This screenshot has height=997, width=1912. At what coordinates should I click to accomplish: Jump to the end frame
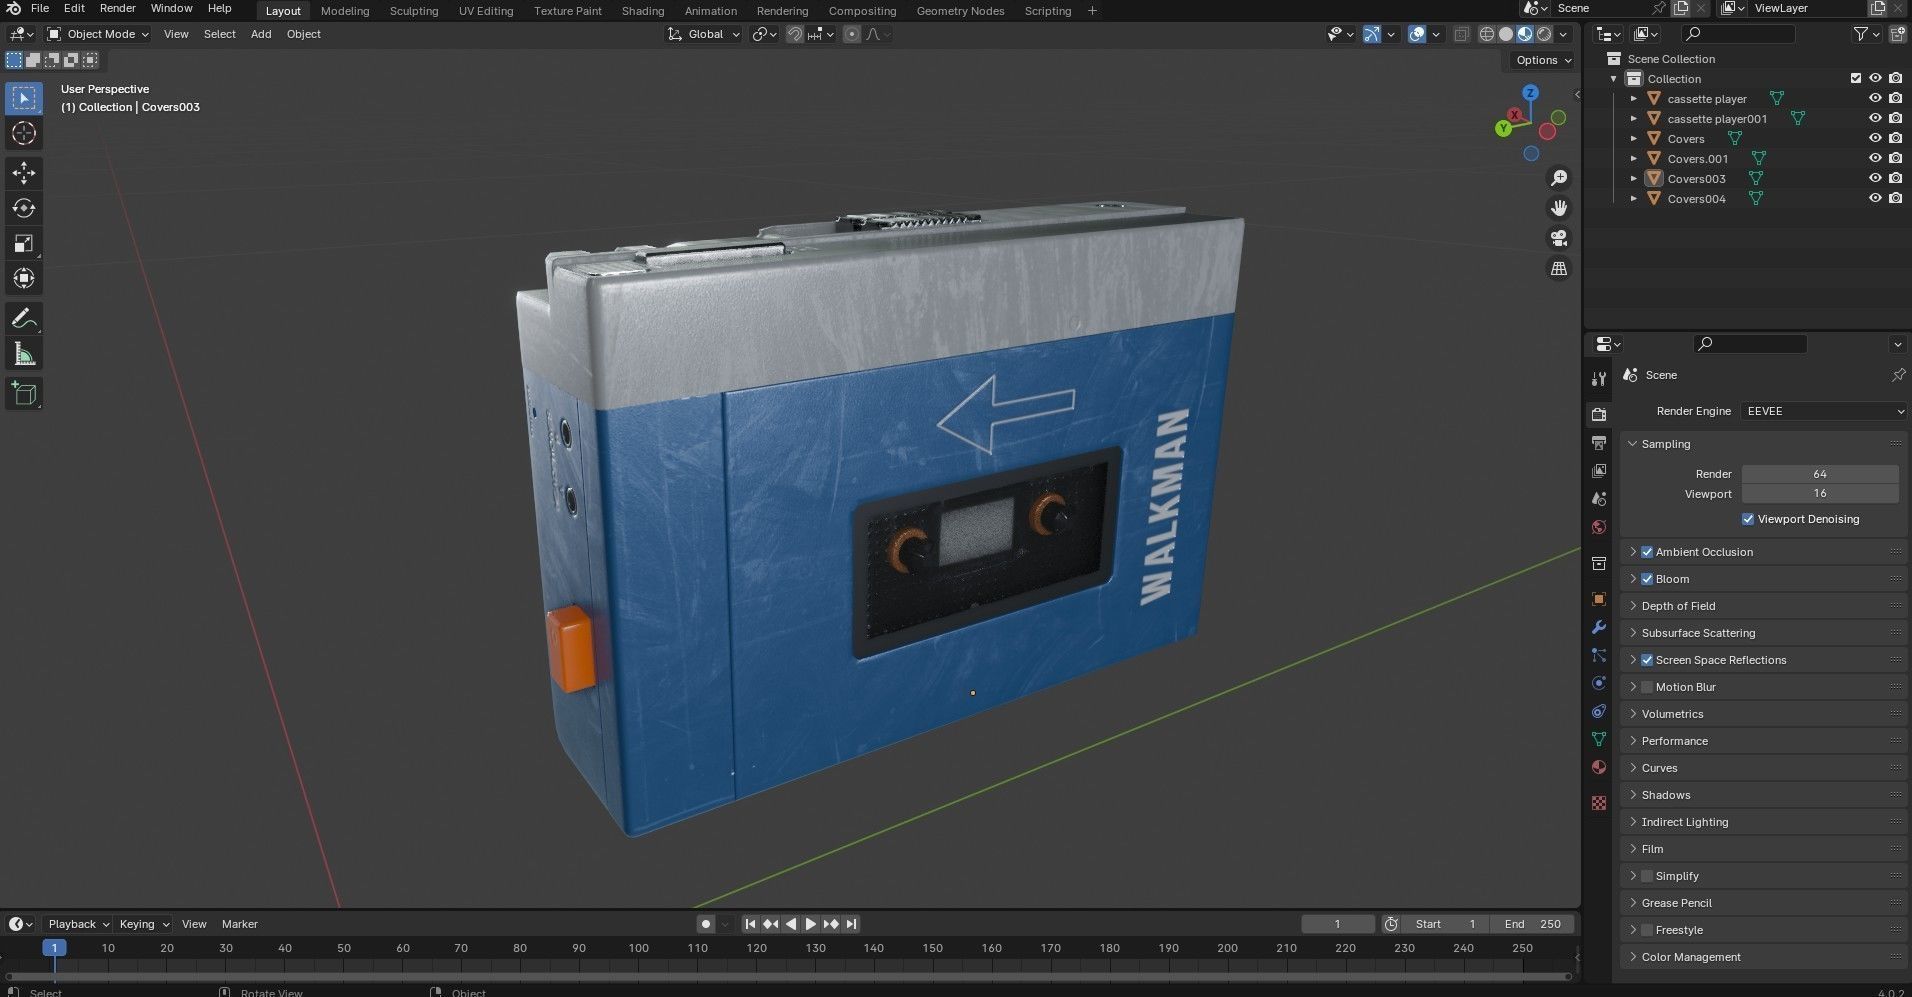pos(851,924)
